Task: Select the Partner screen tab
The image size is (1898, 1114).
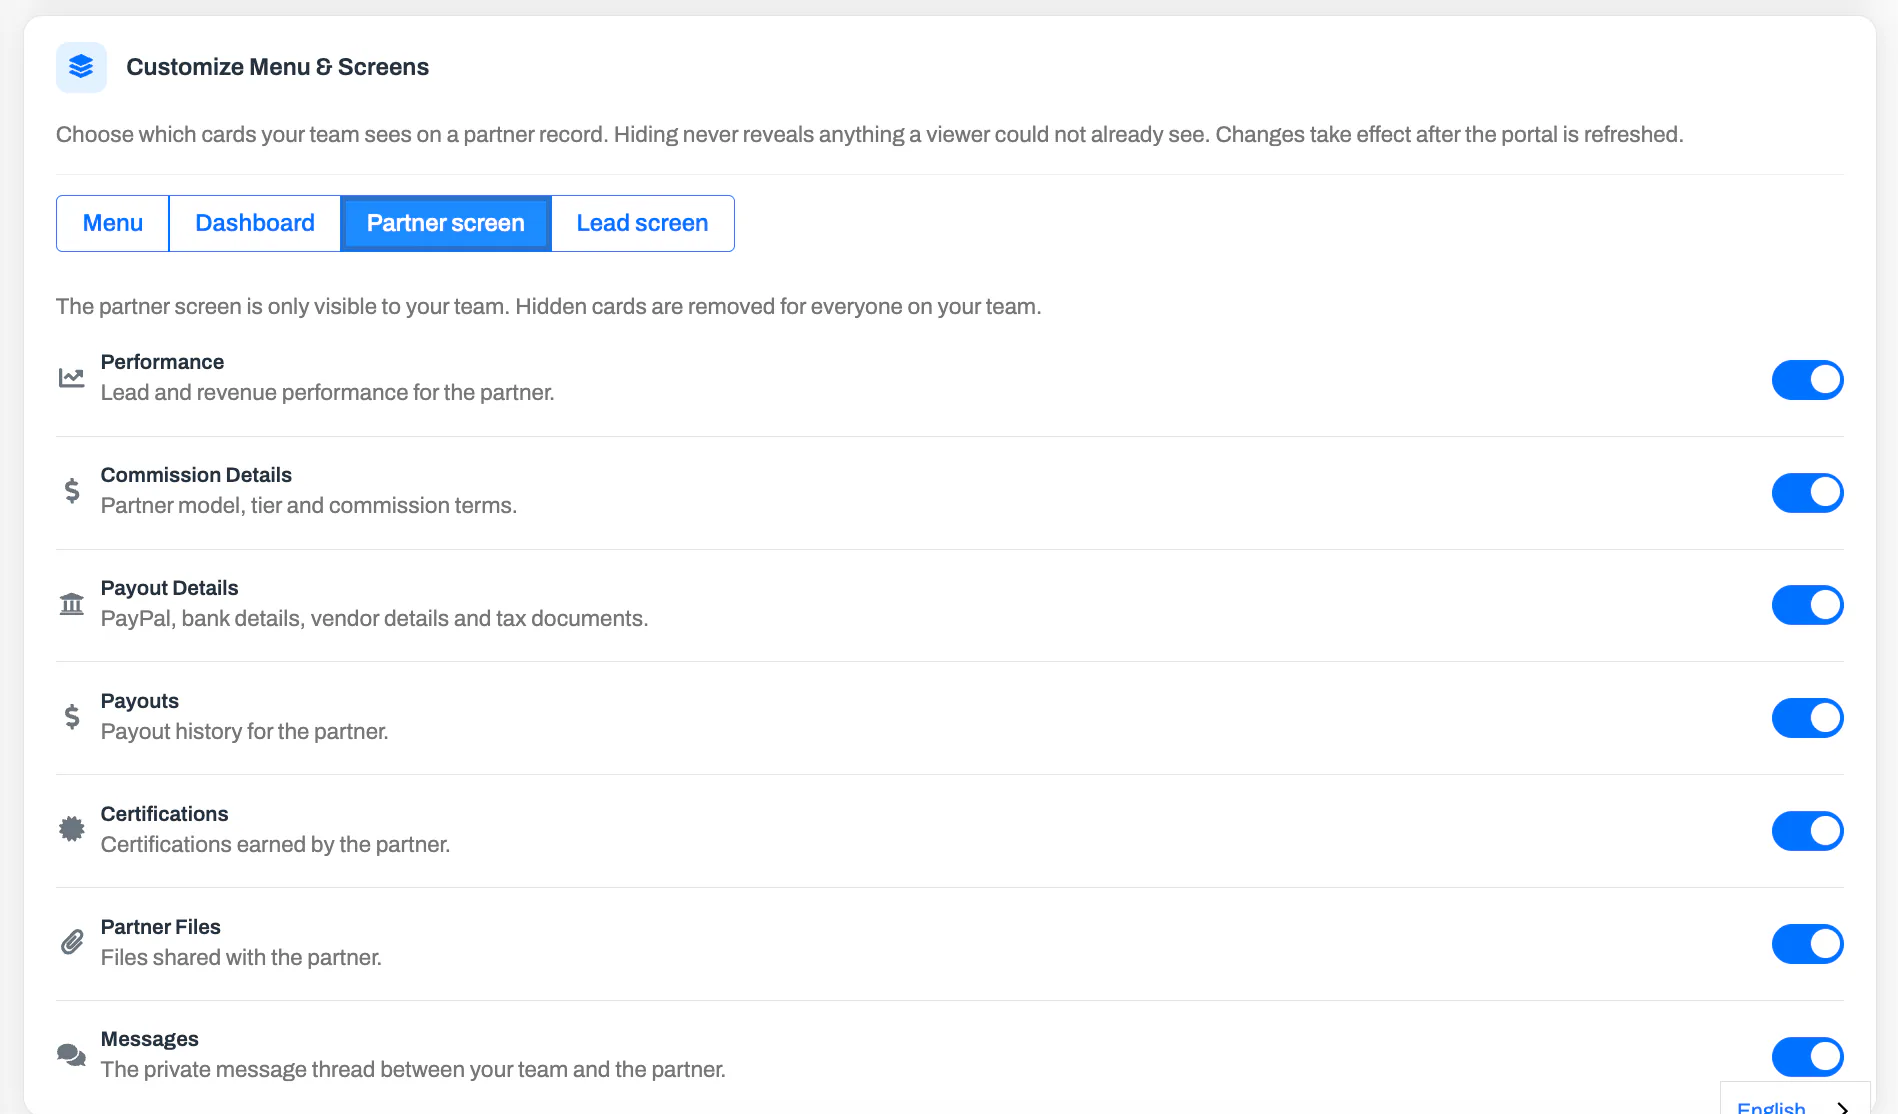Action: [446, 223]
